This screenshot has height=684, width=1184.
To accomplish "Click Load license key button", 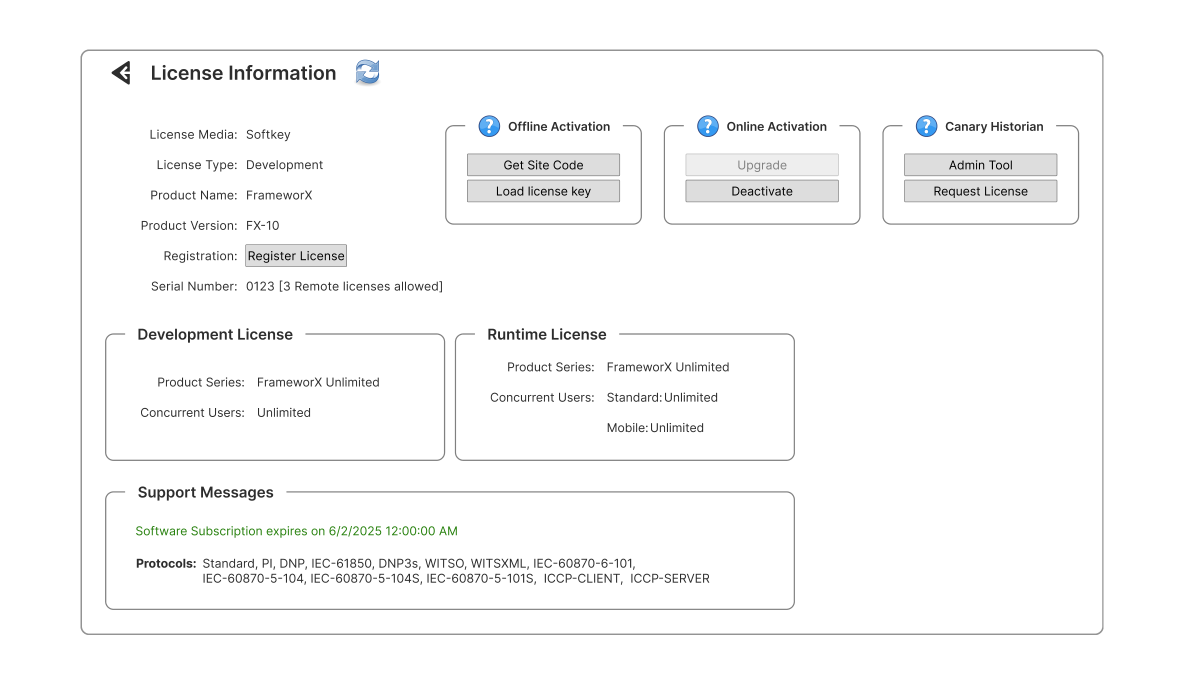I will 544,191.
